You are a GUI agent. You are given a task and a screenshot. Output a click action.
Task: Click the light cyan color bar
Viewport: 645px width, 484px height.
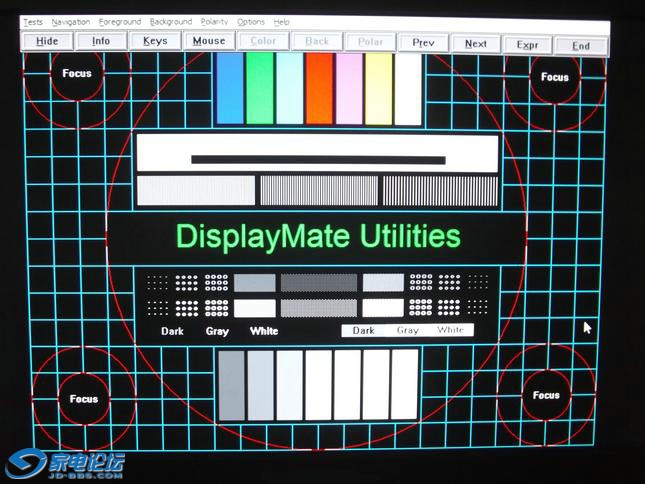(x=290, y=88)
